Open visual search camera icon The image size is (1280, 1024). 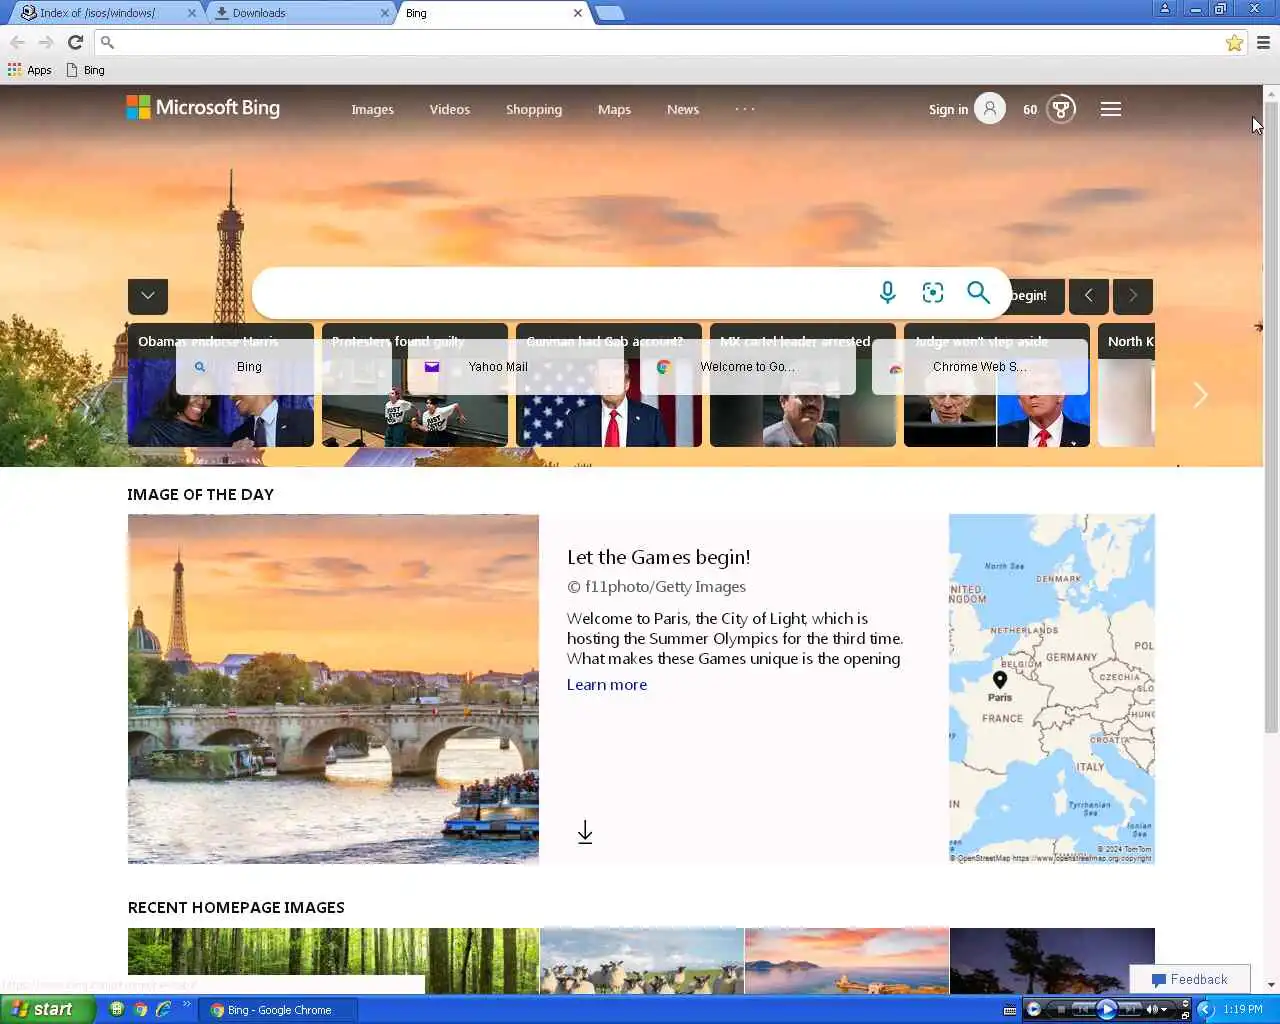point(933,292)
